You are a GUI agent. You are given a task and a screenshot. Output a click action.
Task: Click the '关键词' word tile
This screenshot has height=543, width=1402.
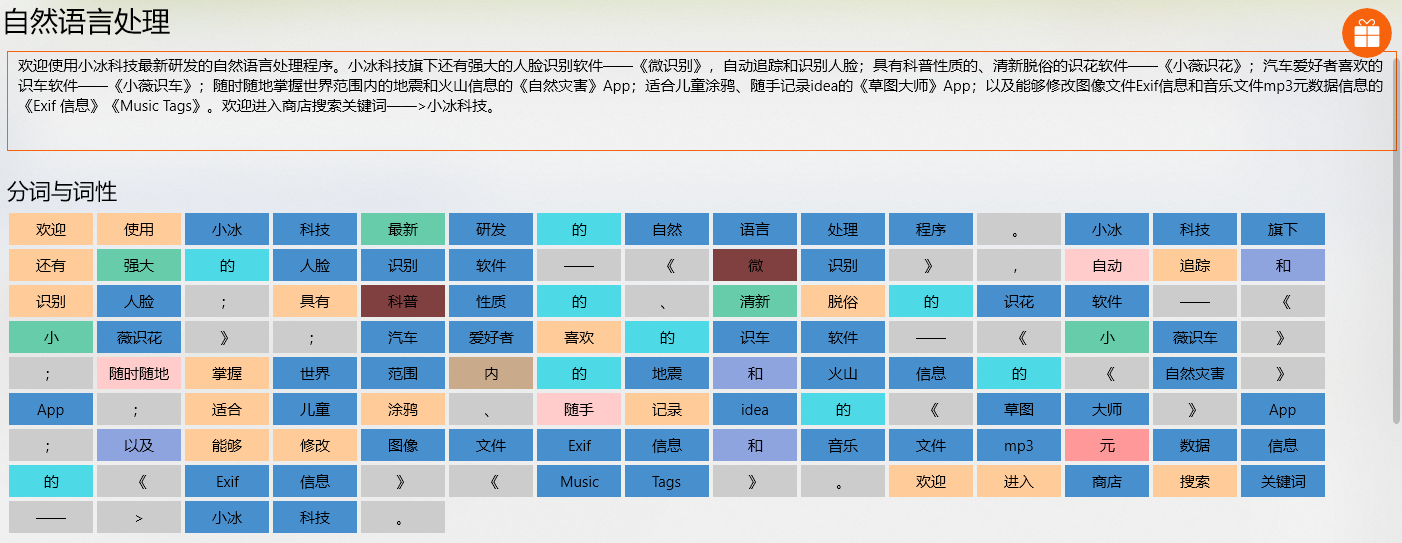1283,481
